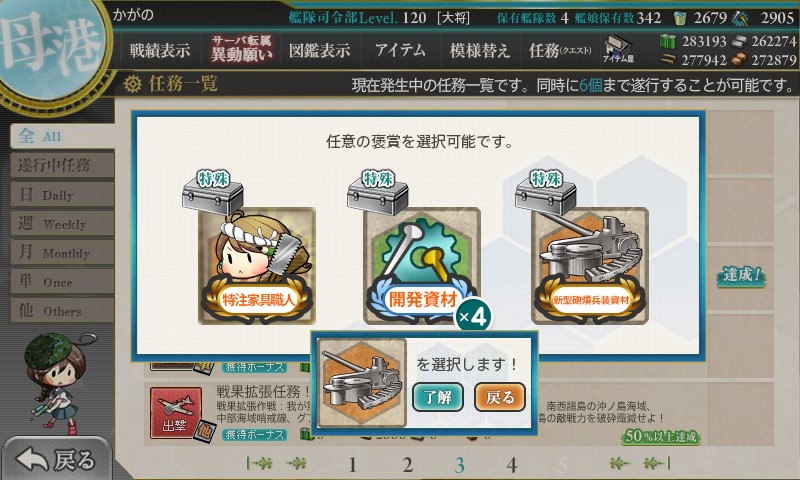Switch to the 全 All quest filter
Image resolution: width=800 pixels, height=480 pixels.
pos(62,136)
